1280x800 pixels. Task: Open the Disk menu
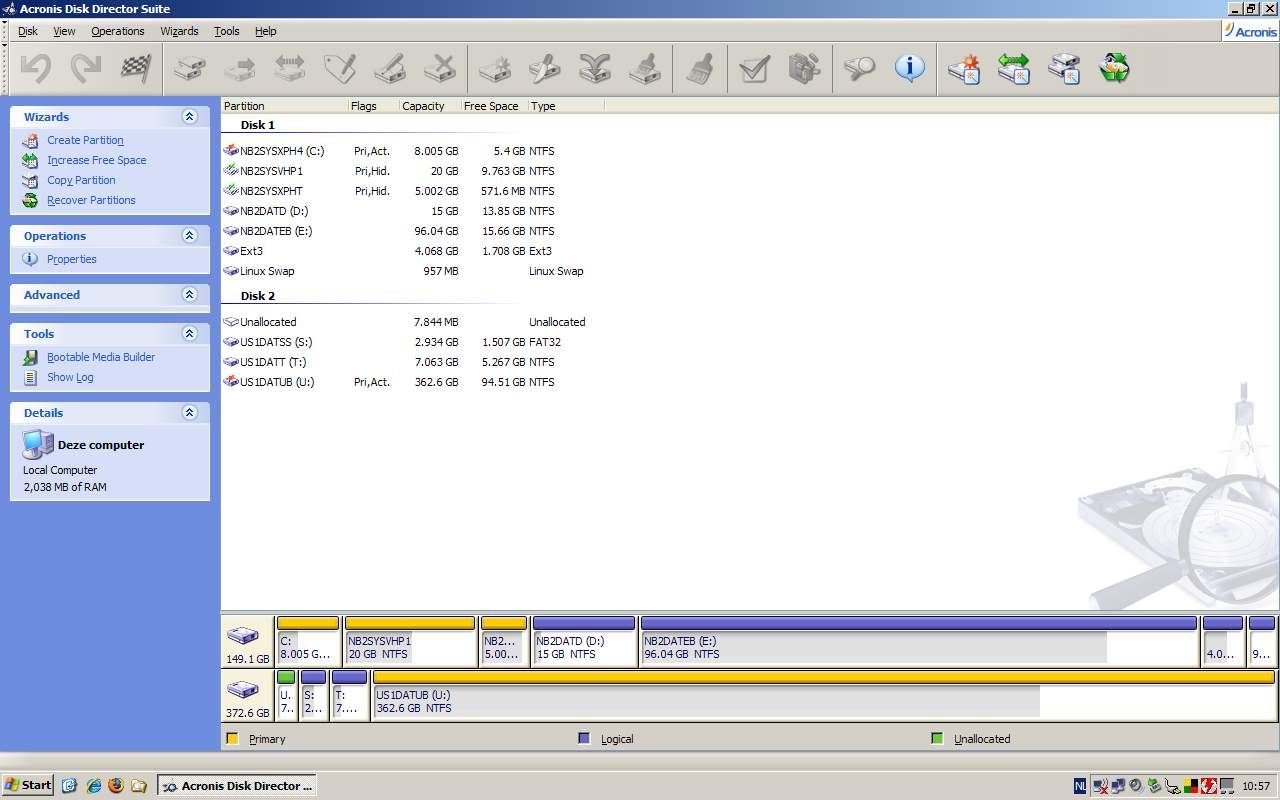[x=28, y=31]
